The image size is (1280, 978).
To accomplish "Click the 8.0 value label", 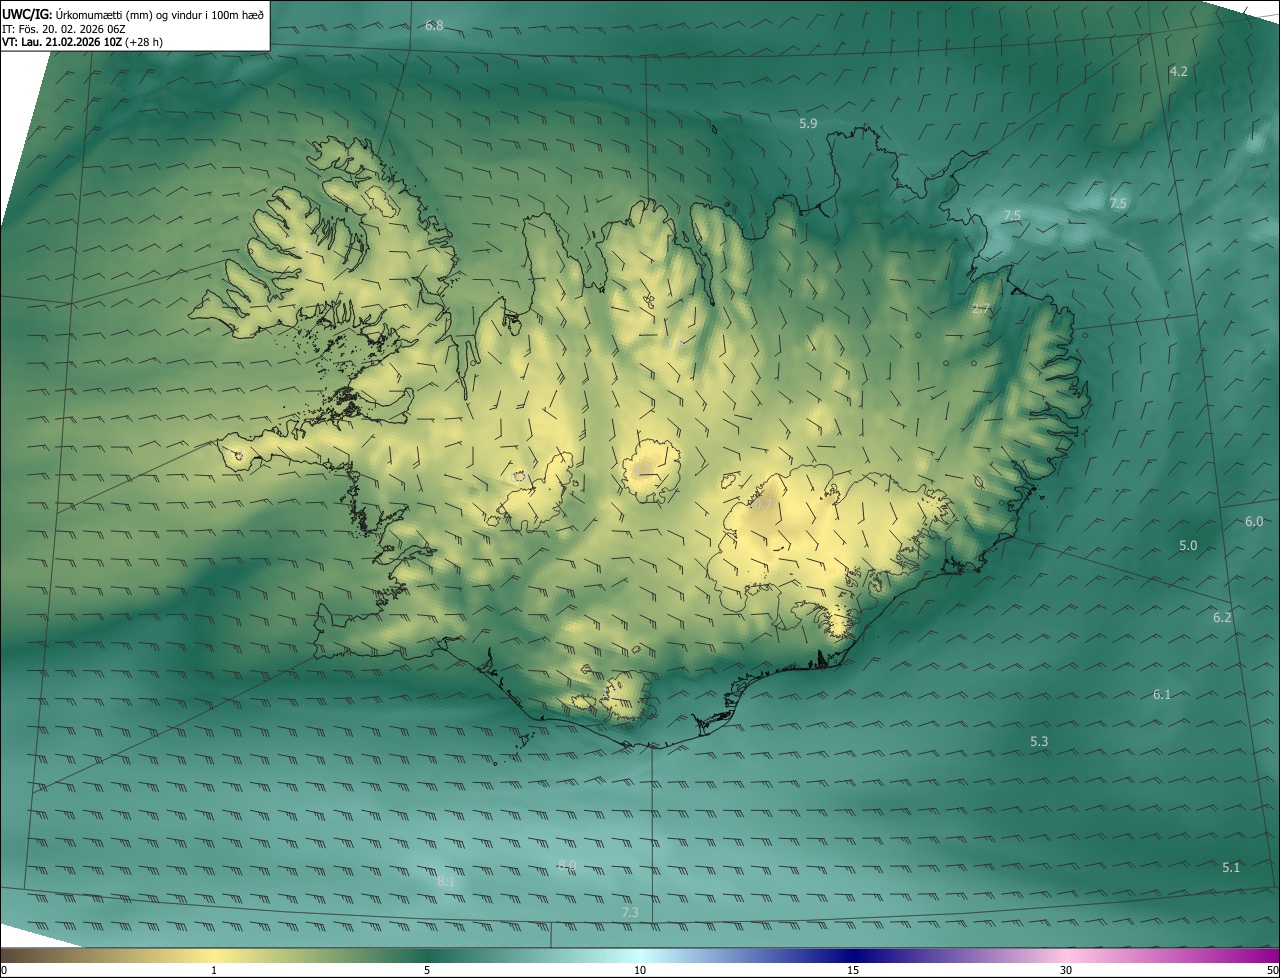I will click(x=567, y=865).
